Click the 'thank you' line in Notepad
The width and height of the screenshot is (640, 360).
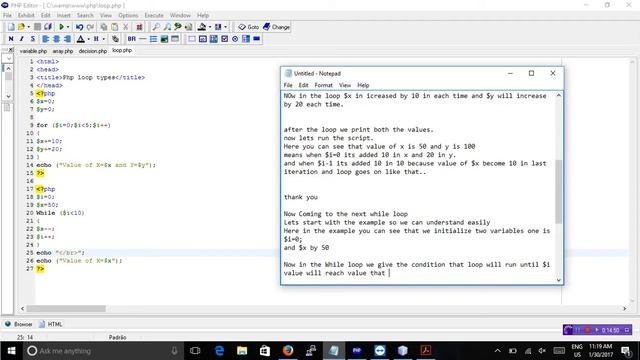(x=301, y=197)
